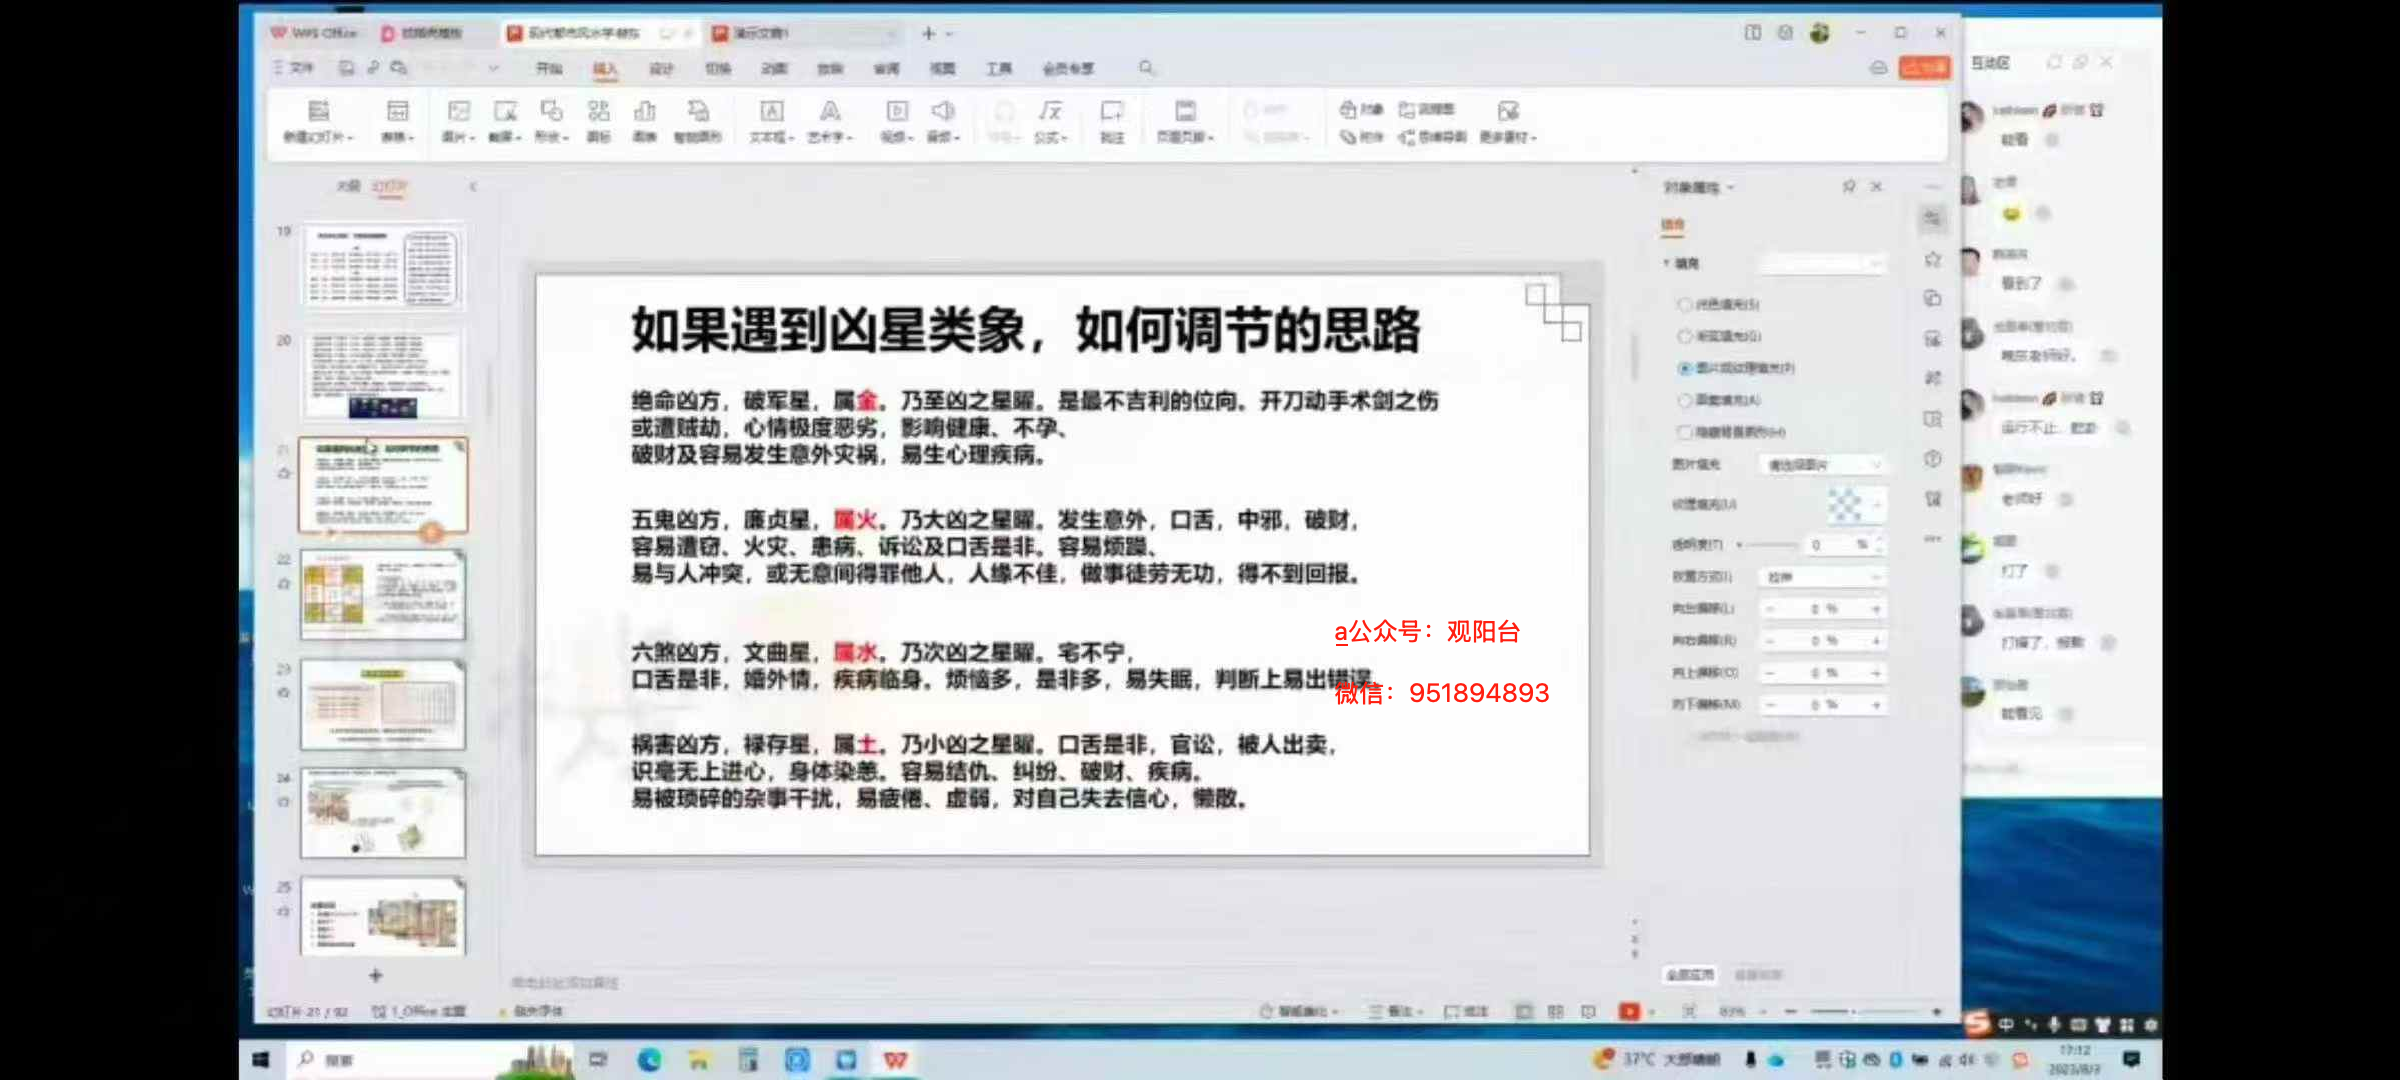The height and width of the screenshot is (1080, 2400).
Task: Tick the hide background graphics checkbox
Action: pos(1685,432)
